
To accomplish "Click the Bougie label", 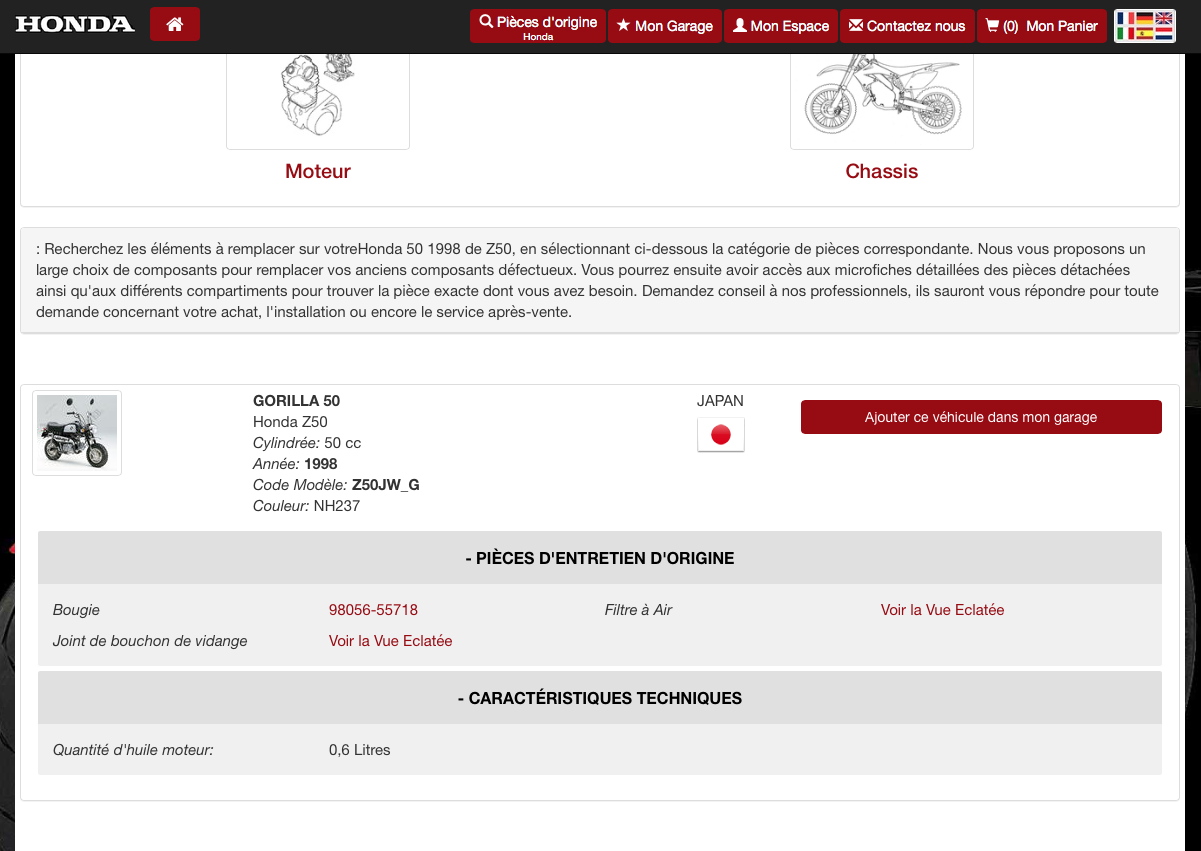I will point(76,610).
